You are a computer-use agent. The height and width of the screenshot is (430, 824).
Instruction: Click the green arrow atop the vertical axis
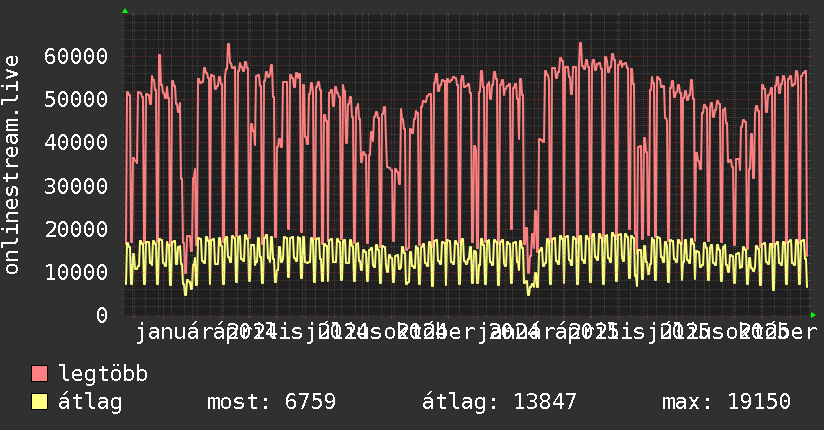pyautogui.click(x=125, y=11)
